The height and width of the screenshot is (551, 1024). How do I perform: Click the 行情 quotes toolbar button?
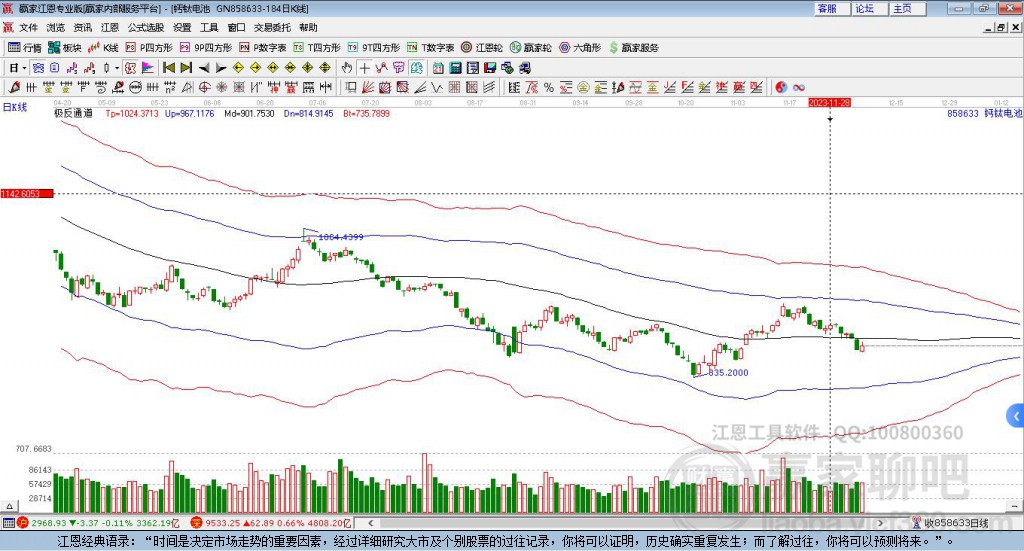(25, 48)
